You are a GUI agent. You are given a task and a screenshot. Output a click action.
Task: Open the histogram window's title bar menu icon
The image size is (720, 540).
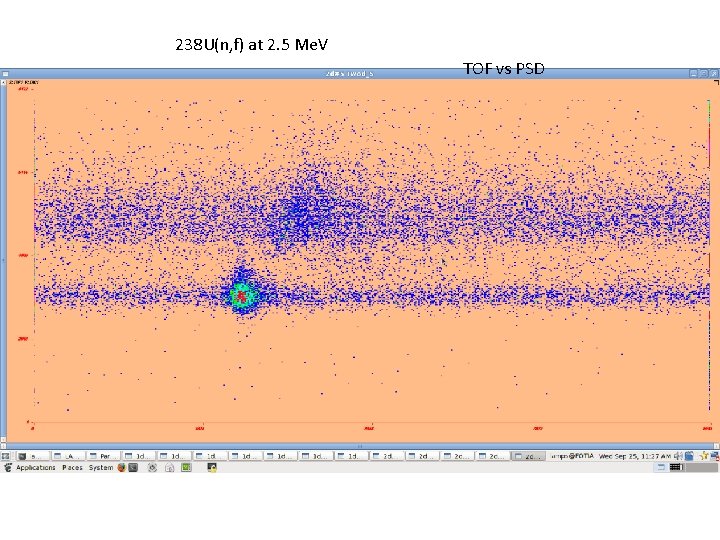[5, 73]
